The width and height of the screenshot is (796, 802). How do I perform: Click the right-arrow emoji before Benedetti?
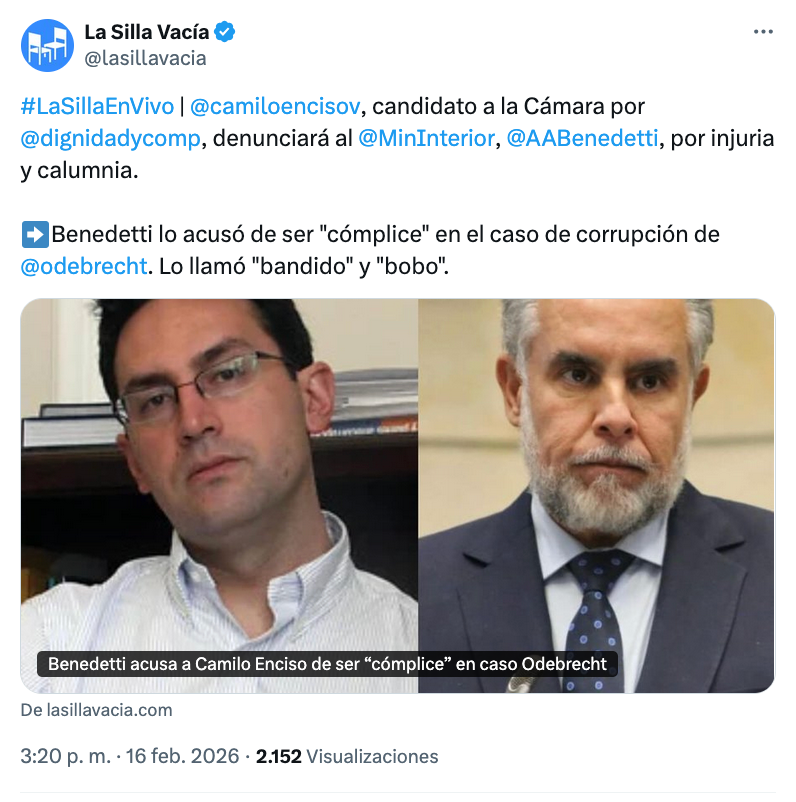(x=35, y=235)
